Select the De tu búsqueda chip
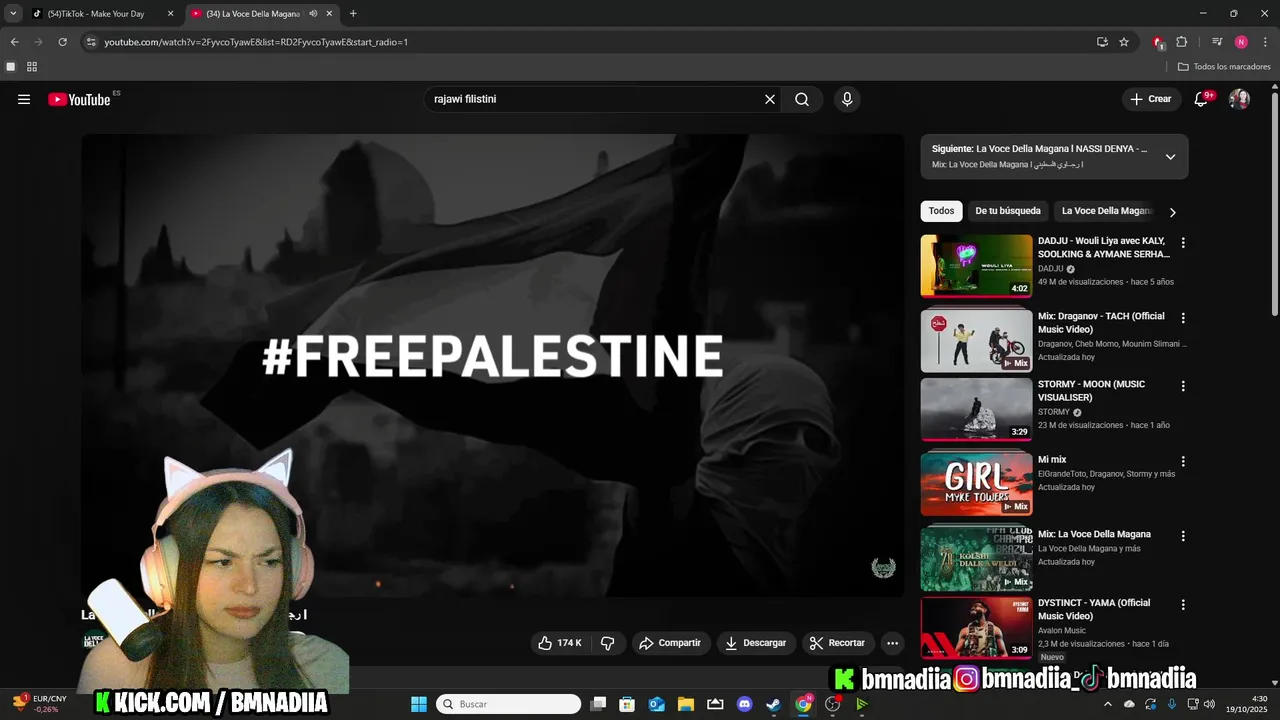 (x=1008, y=211)
